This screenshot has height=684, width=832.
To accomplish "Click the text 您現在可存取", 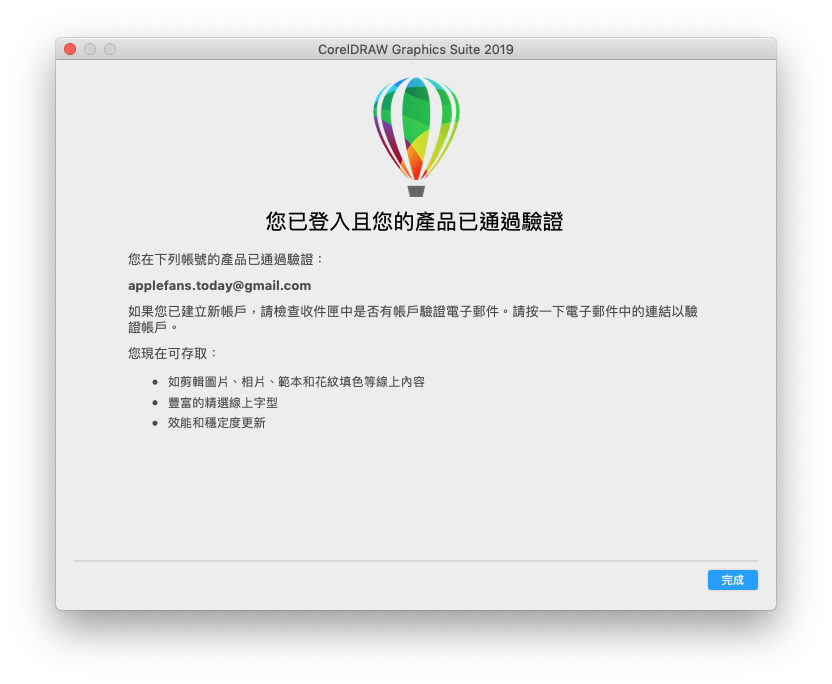I will tap(172, 353).
